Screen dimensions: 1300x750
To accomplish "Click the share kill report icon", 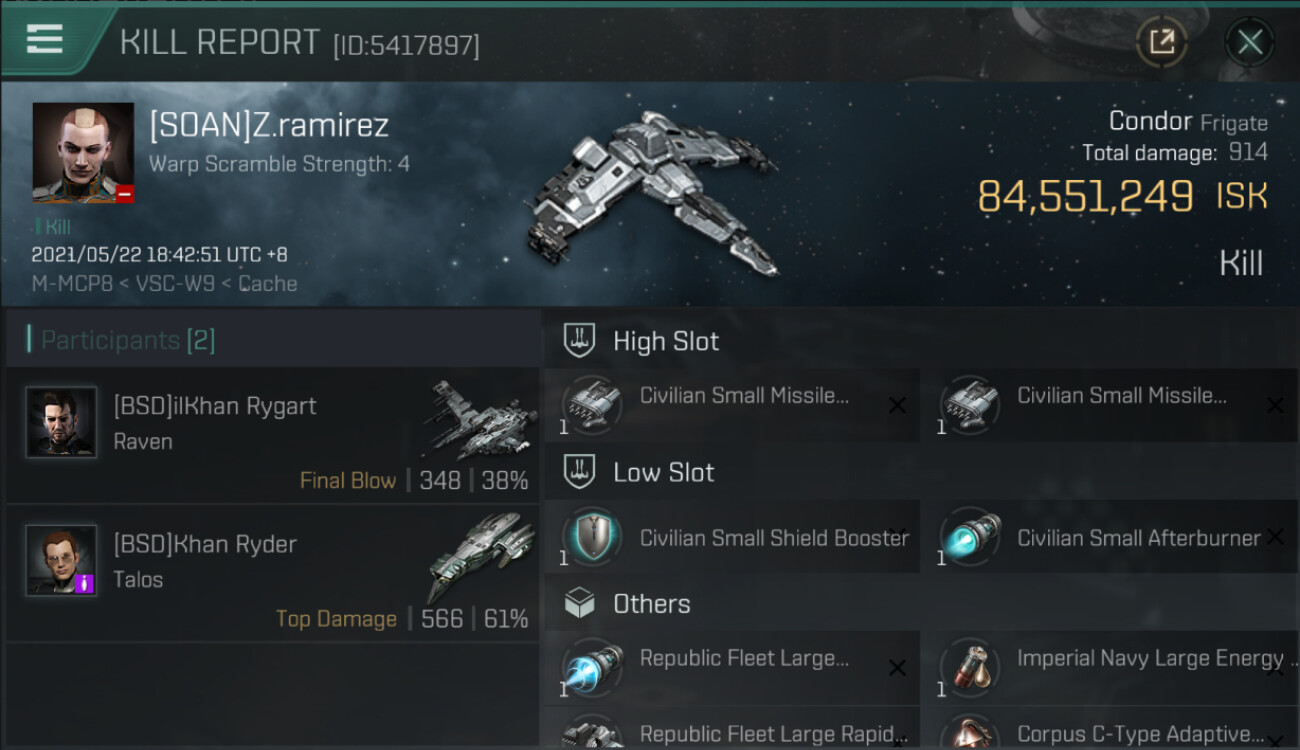I will coord(1161,42).
